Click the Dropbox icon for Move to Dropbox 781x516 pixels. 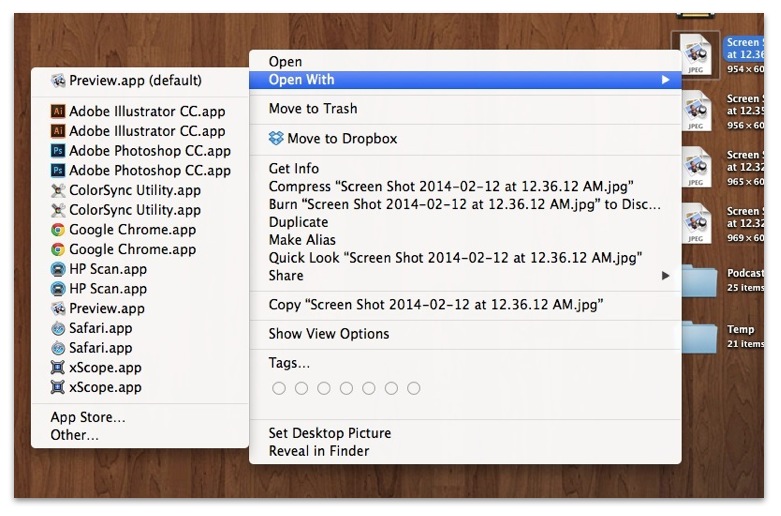tap(276, 138)
